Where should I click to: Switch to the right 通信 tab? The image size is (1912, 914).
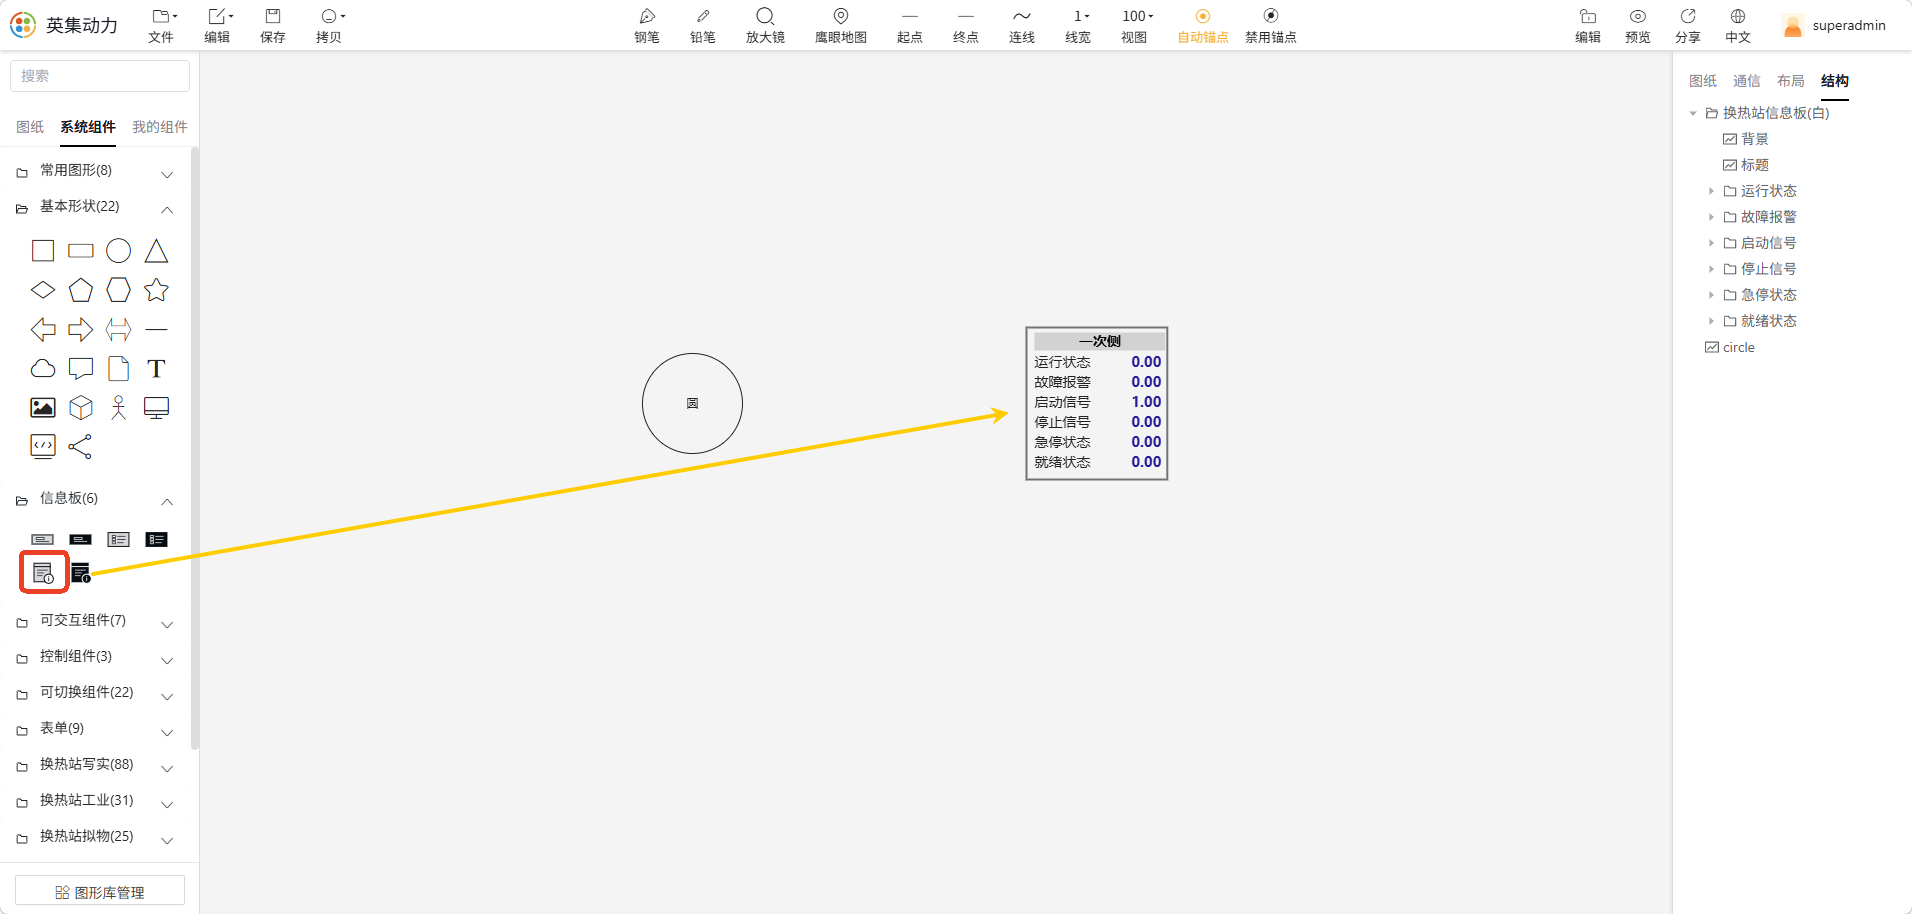coord(1747,81)
